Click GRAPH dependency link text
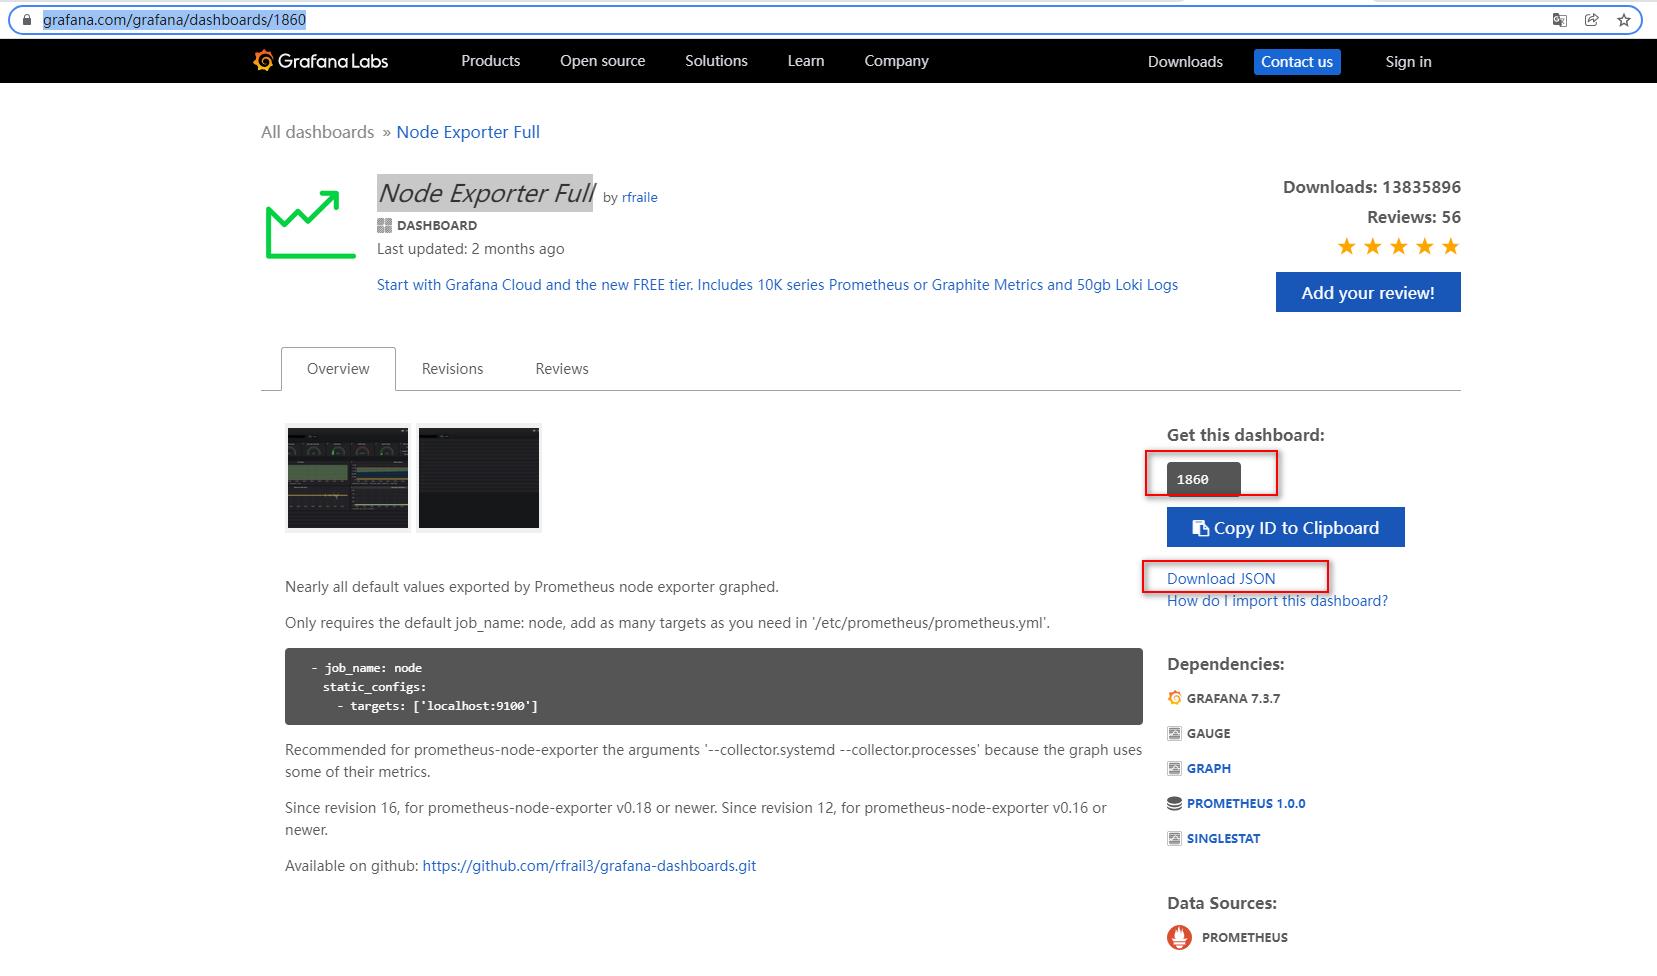The image size is (1657, 976). click(1209, 769)
